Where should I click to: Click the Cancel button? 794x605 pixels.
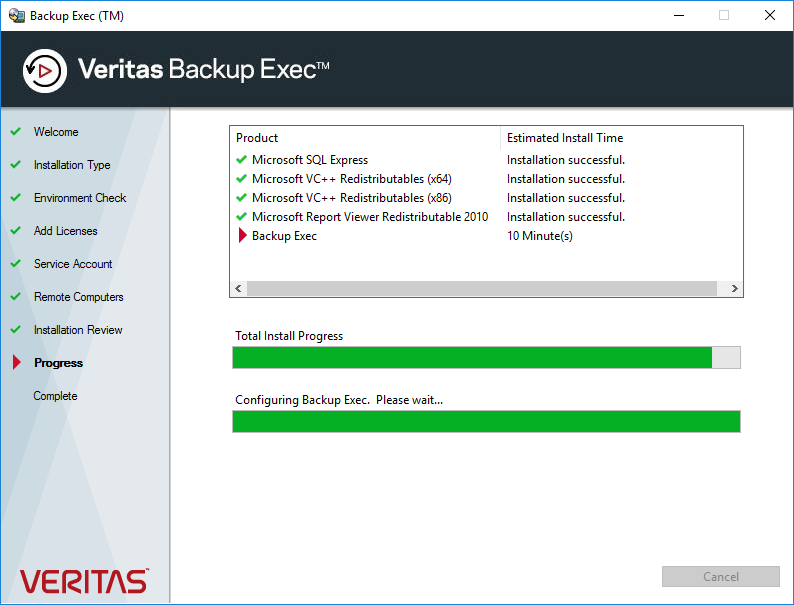(x=721, y=577)
